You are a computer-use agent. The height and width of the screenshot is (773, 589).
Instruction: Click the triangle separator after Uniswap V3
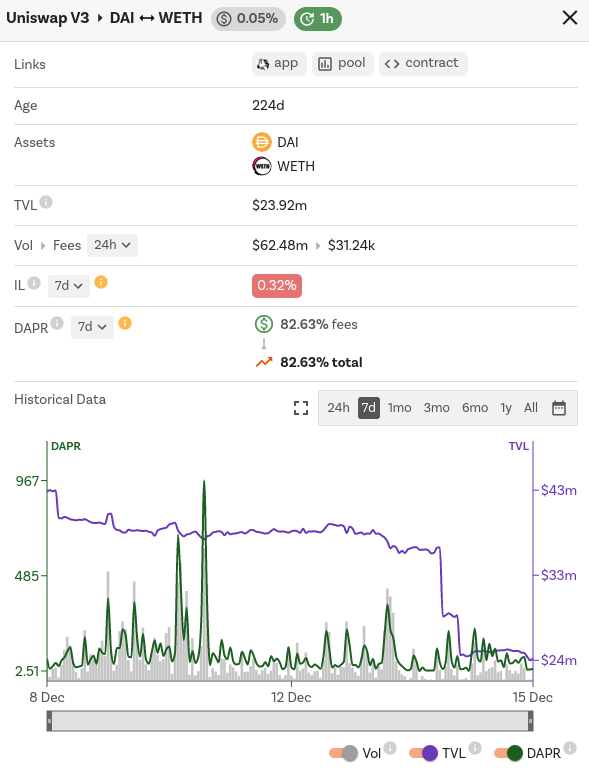click(100, 18)
